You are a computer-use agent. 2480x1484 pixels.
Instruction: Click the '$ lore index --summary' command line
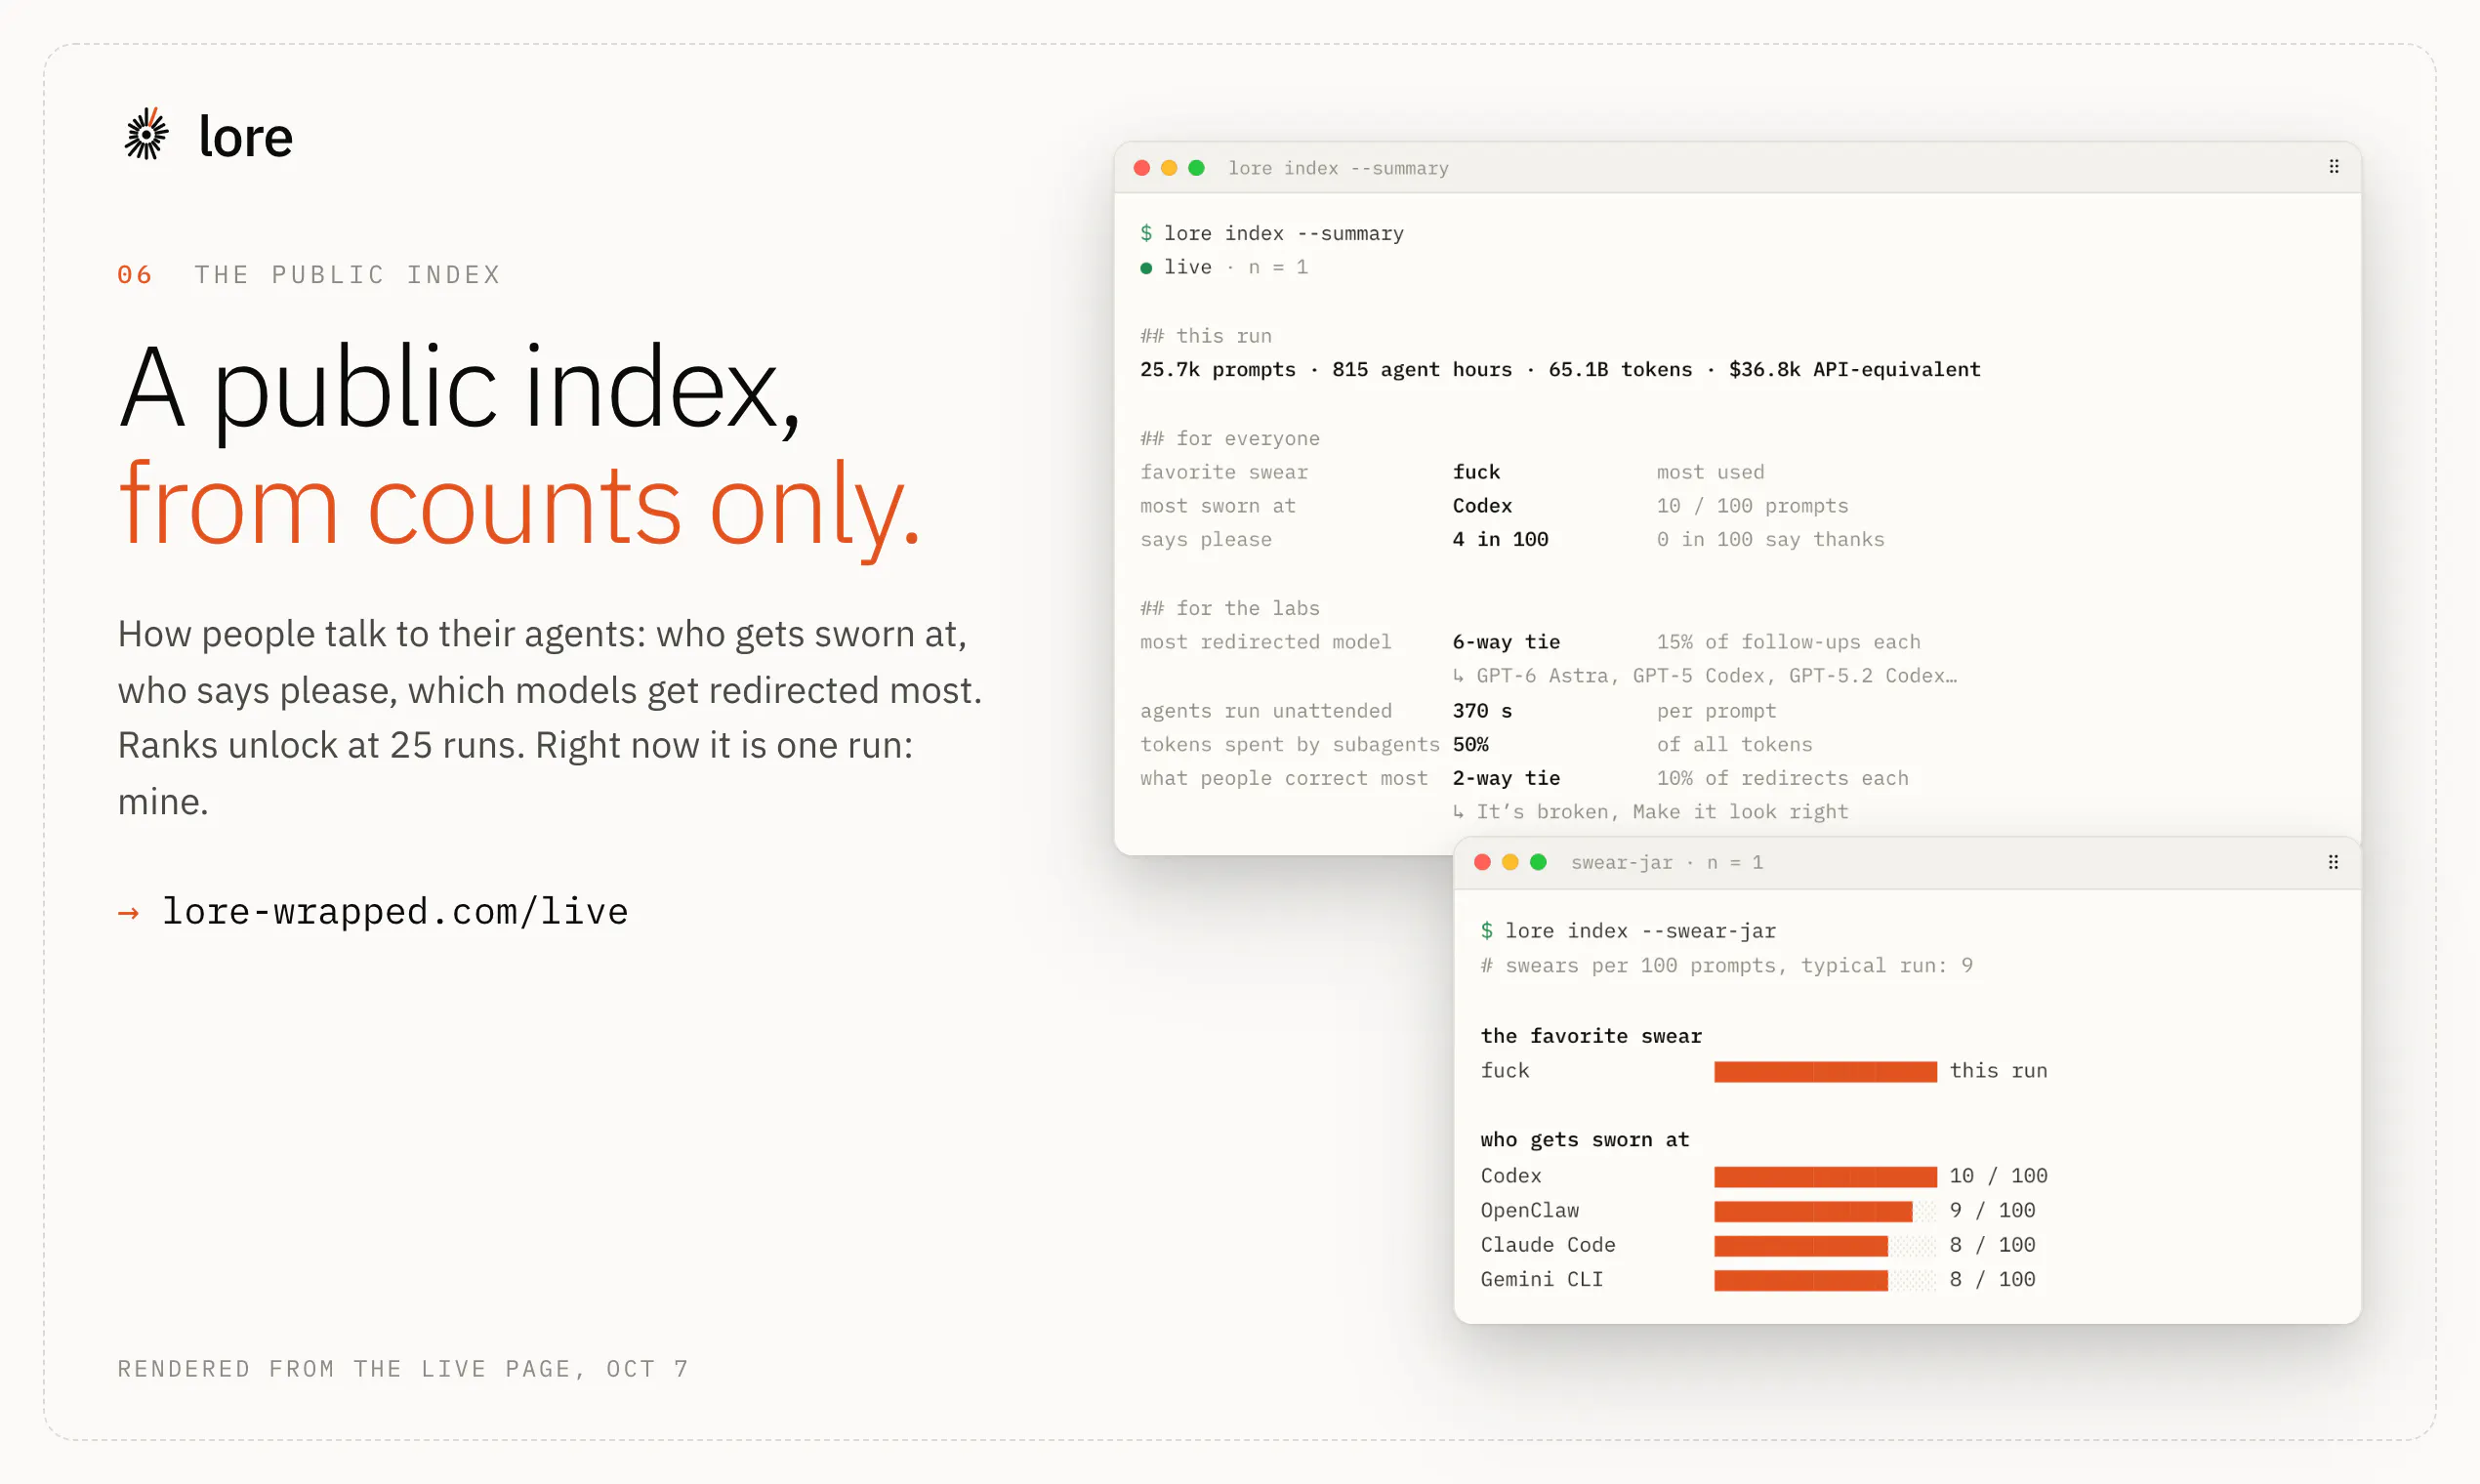tap(1272, 233)
